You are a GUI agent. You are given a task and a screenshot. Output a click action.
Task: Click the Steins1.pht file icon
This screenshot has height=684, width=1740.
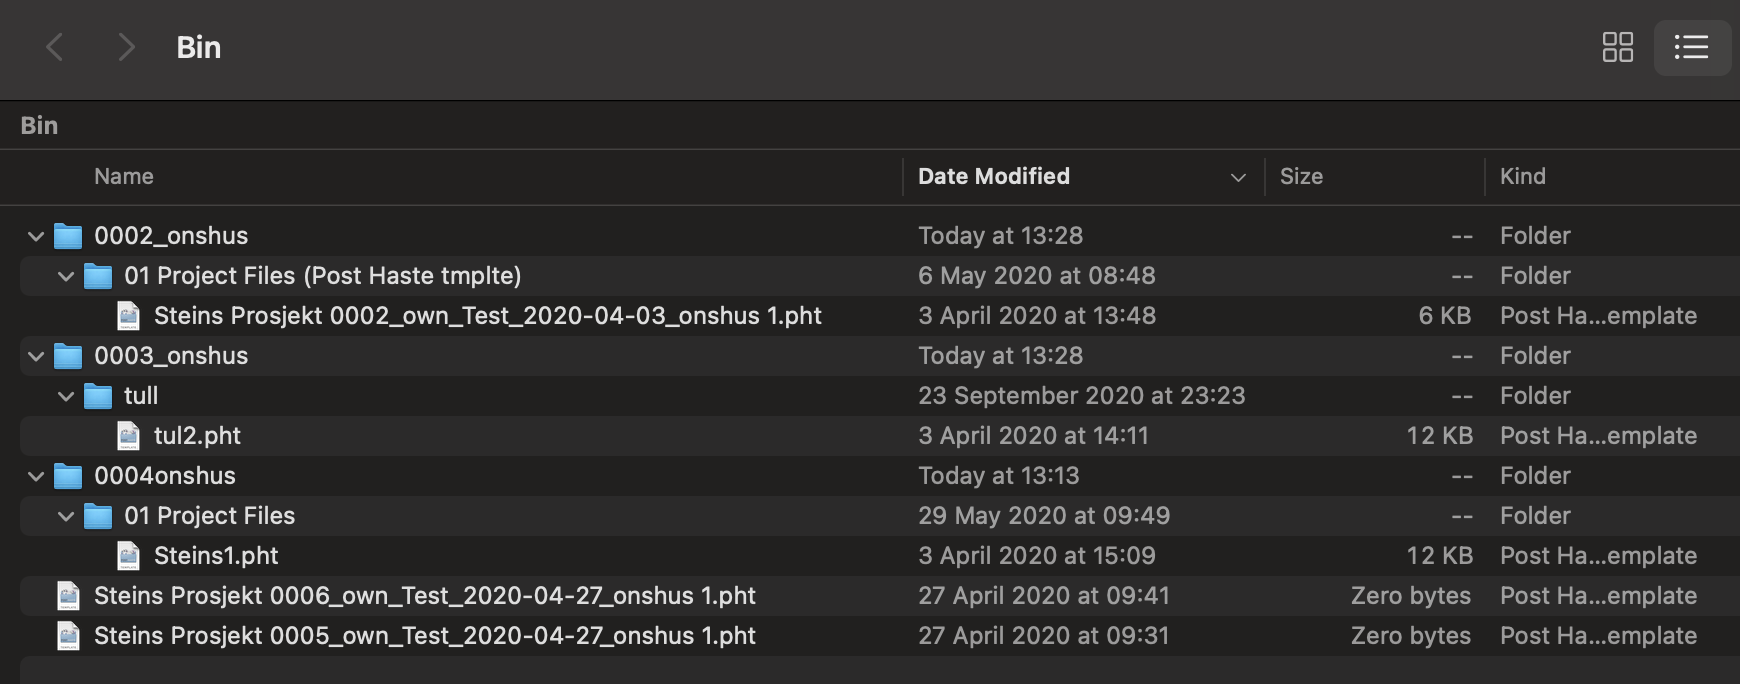click(129, 556)
